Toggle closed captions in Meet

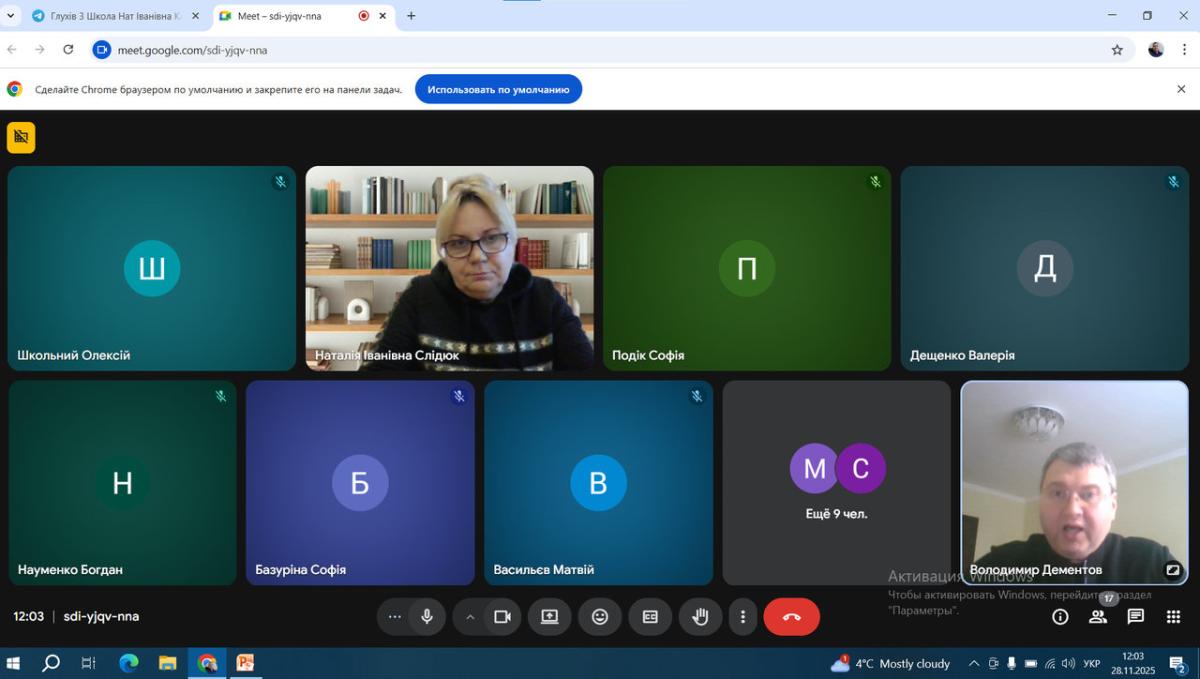[650, 617]
